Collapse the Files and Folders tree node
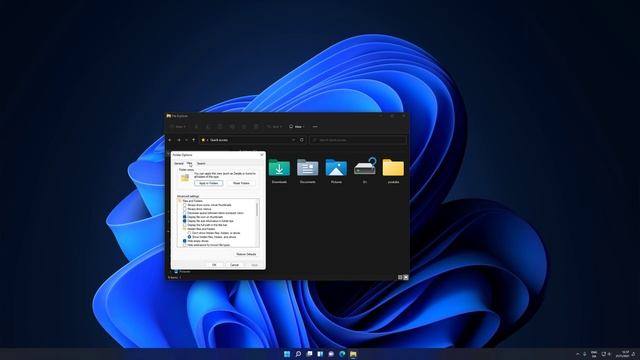Viewport: 640px width, 360px height. point(180,201)
